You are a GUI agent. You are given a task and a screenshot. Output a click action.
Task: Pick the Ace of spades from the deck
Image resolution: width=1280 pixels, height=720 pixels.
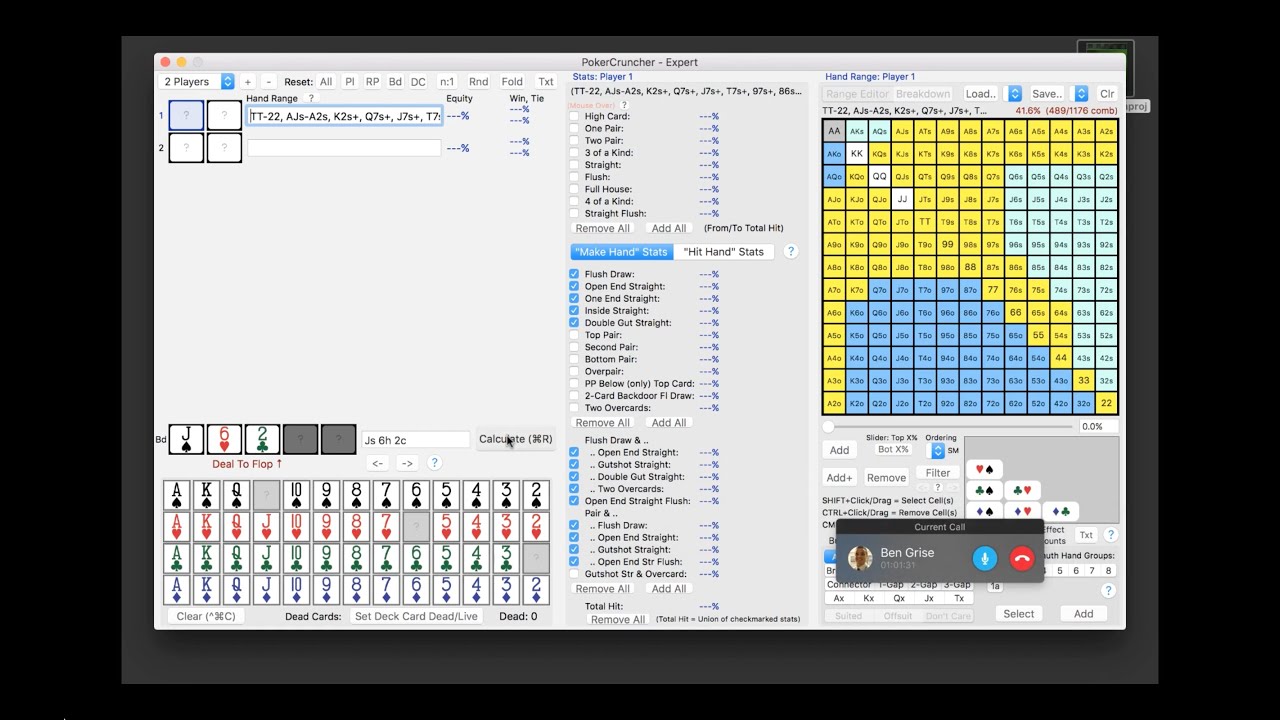[177, 496]
